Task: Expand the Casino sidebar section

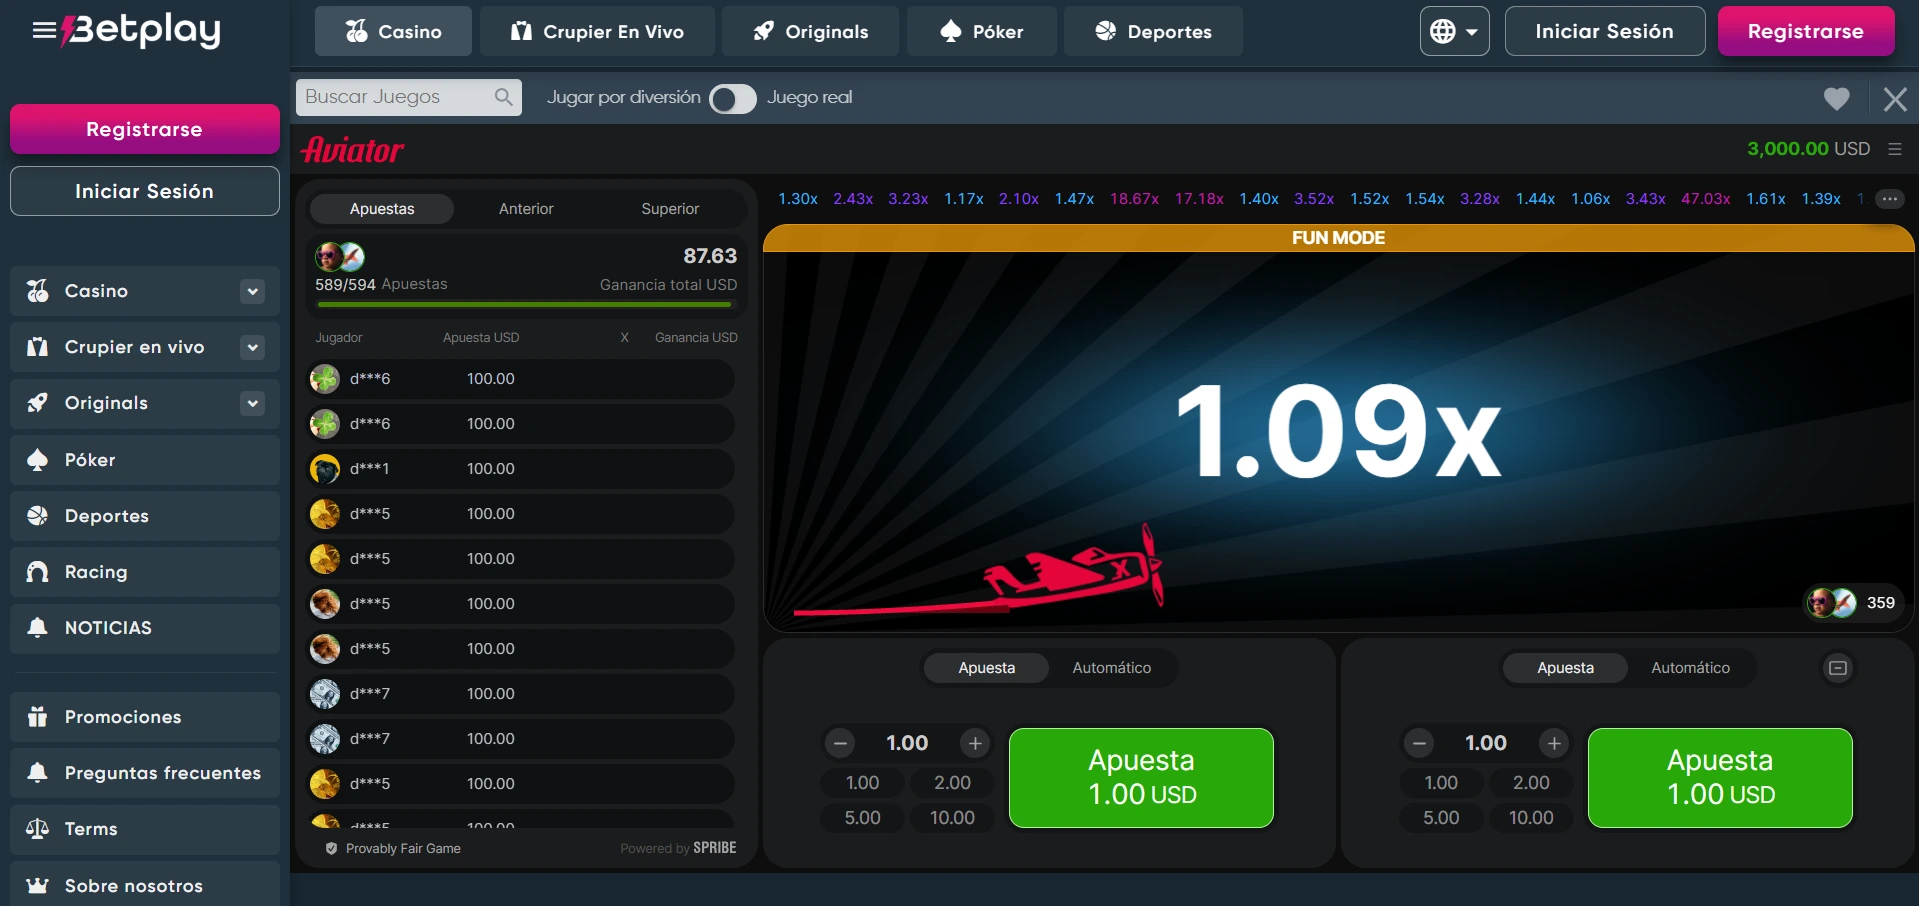Action: [x=252, y=291]
